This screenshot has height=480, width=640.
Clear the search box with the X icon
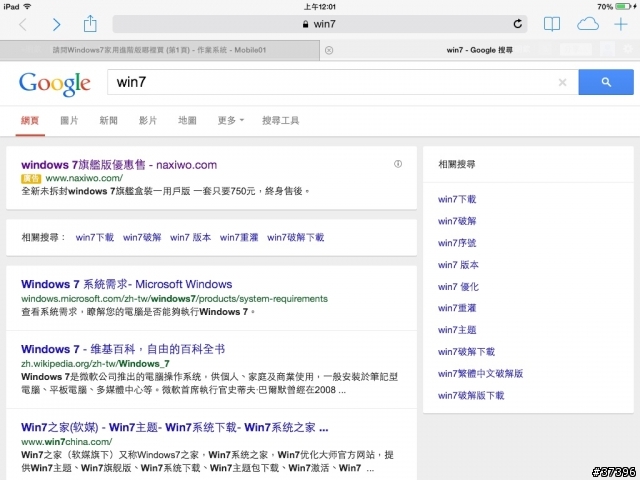(x=562, y=82)
